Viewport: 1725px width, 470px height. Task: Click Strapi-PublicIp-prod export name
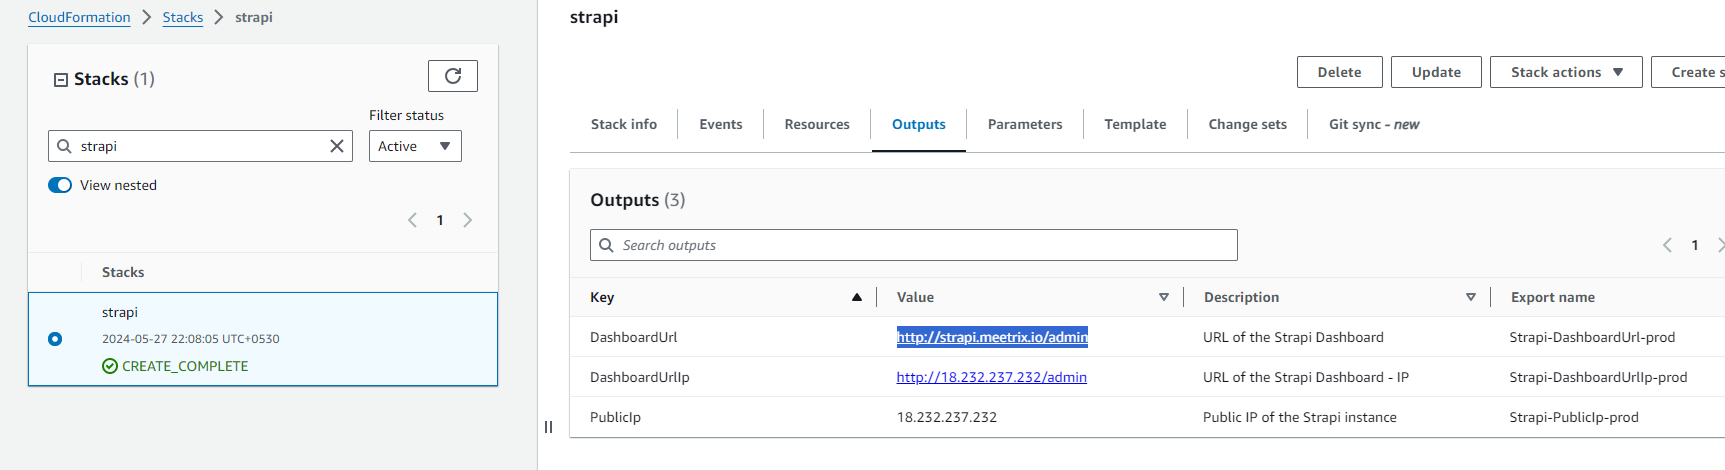point(1574,417)
